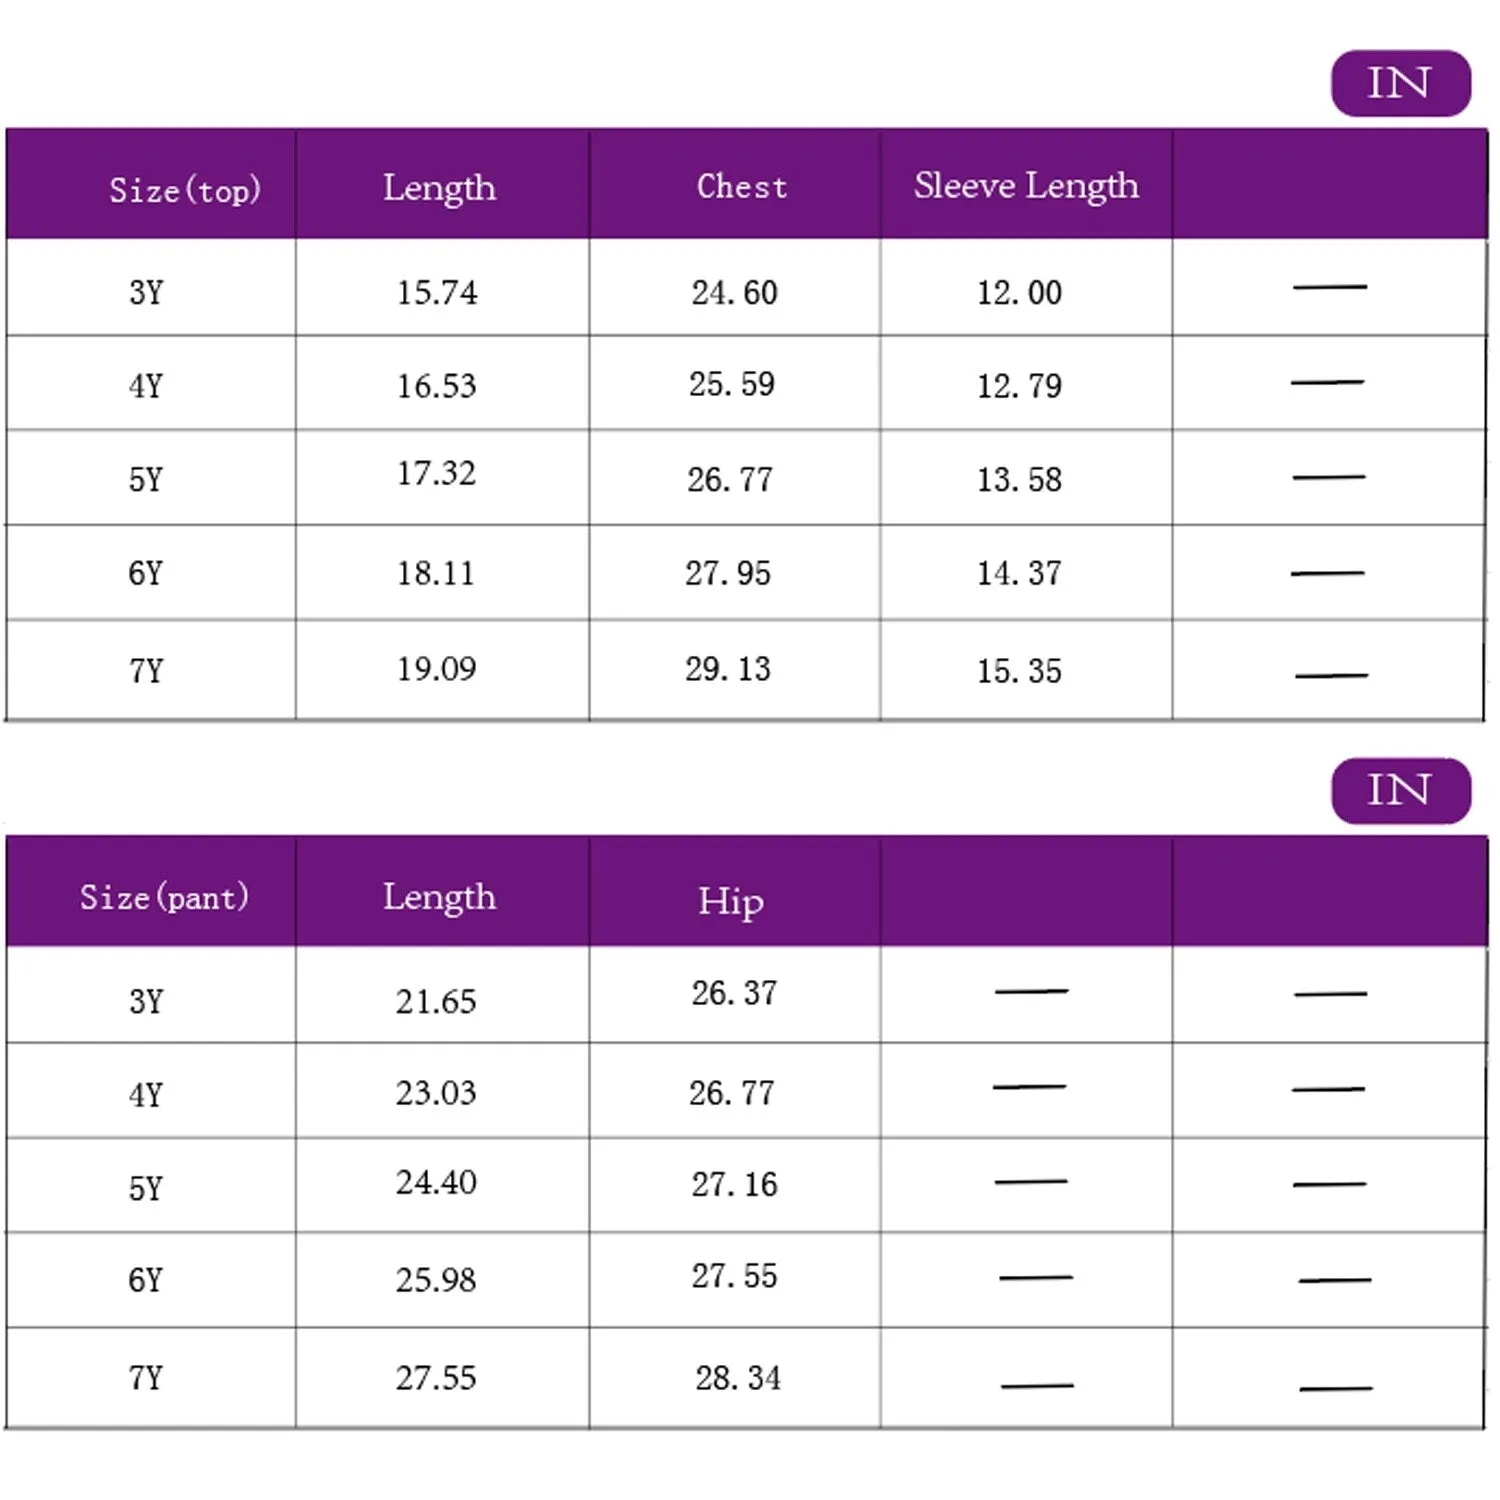Click the Sleeve Length column header
Viewport: 1500px width, 1500px height.
coord(1026,186)
